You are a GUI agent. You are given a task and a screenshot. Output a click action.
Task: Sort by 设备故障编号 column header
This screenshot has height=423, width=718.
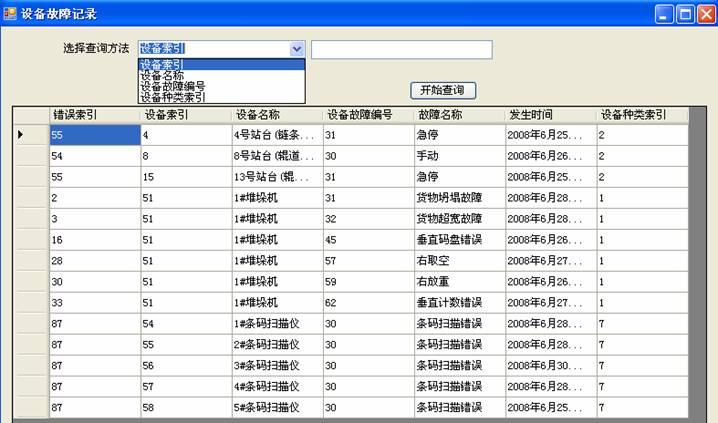pyautogui.click(x=366, y=115)
